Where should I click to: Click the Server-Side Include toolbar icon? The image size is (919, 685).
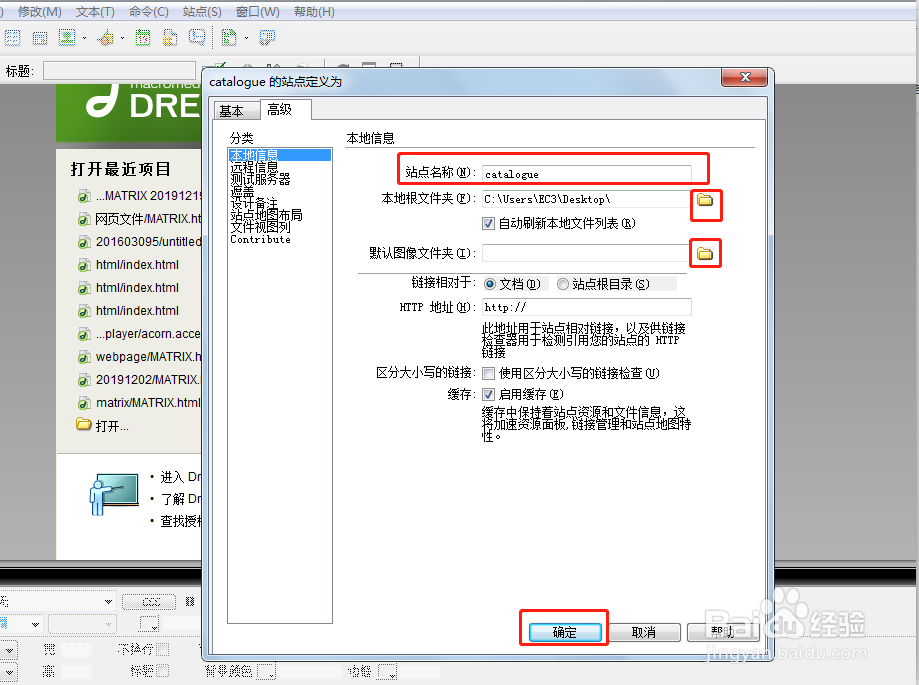(x=170, y=38)
